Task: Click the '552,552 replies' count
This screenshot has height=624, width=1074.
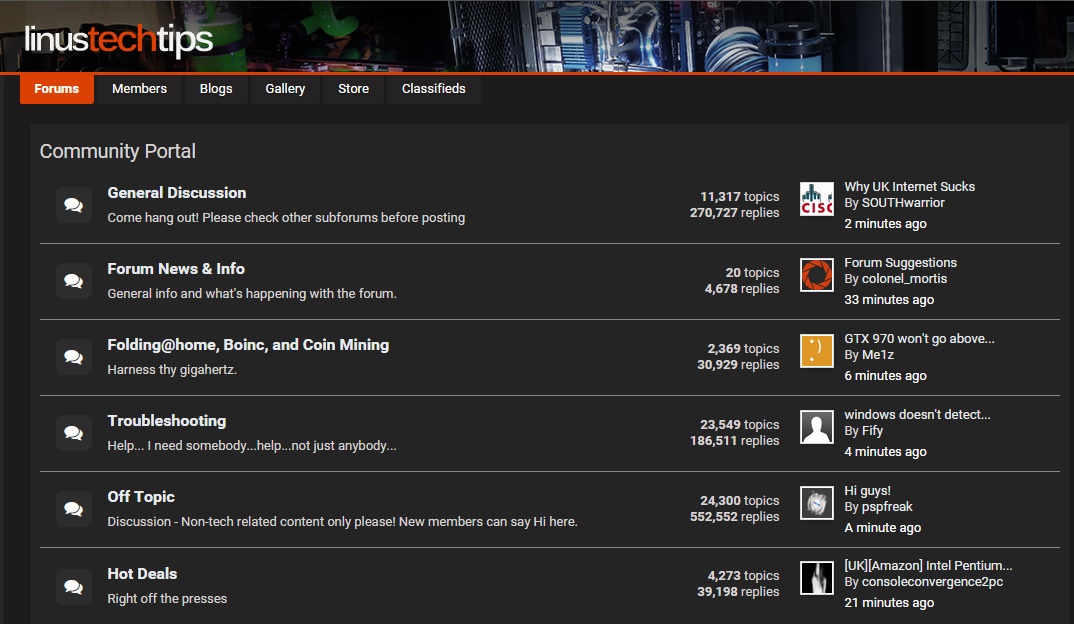Action: [734, 517]
